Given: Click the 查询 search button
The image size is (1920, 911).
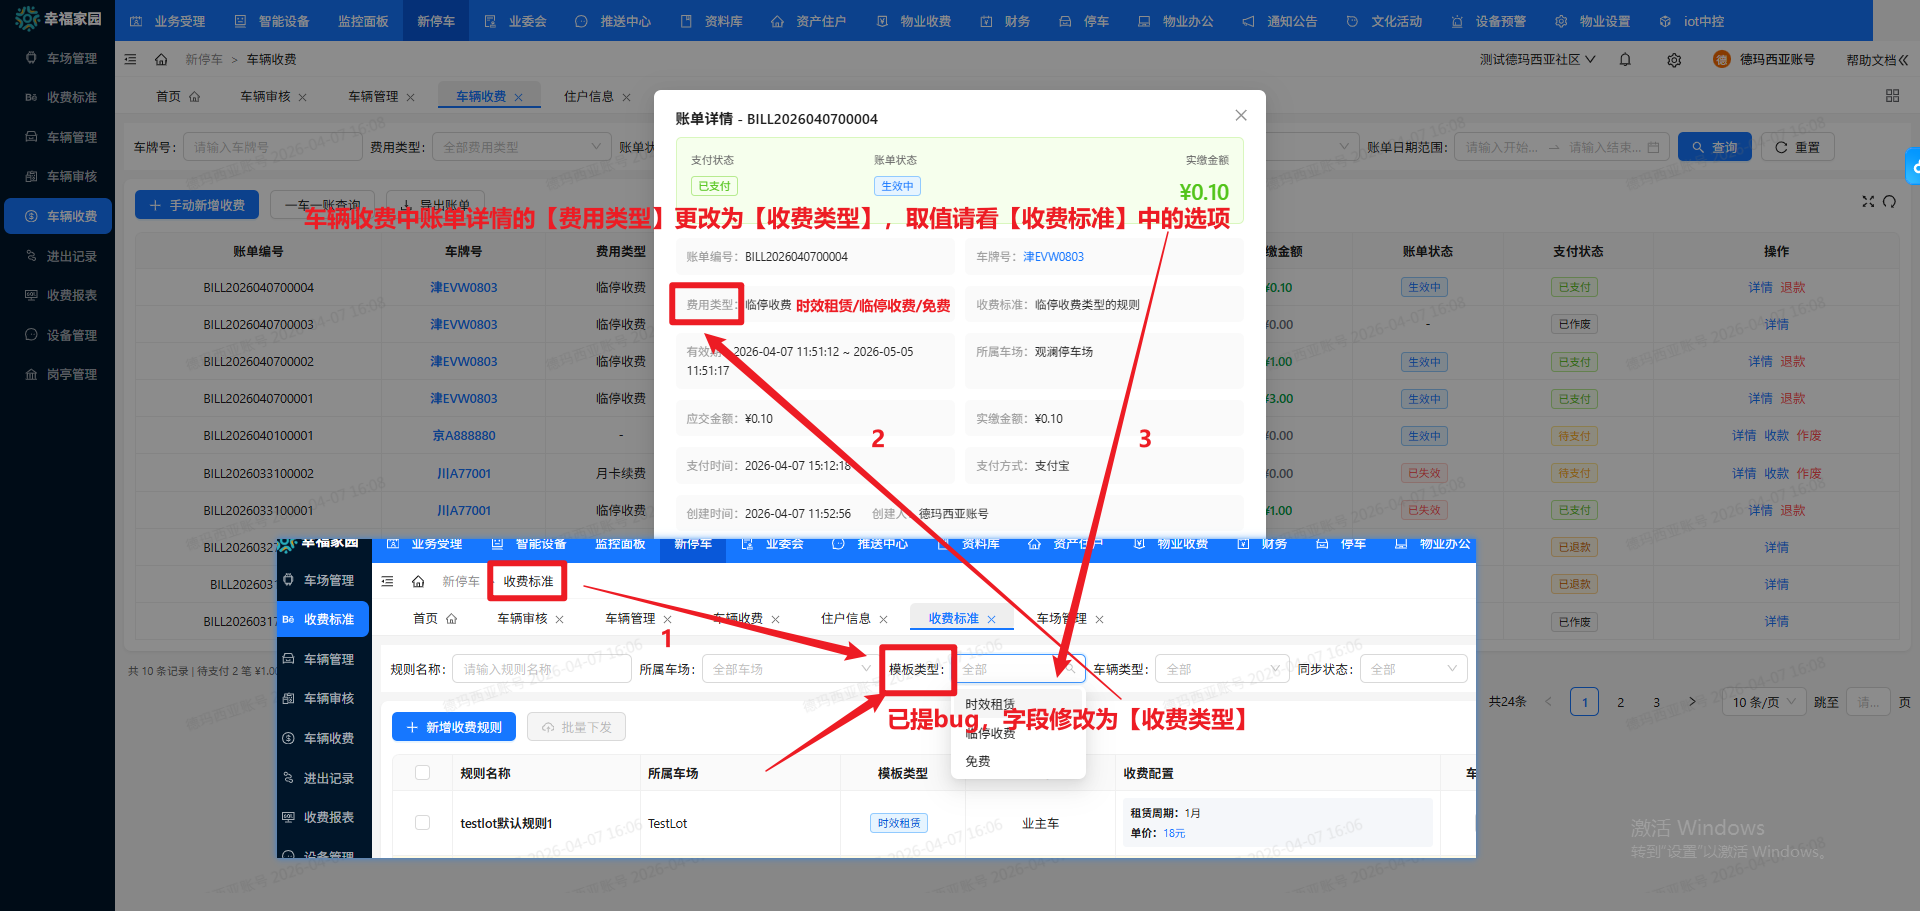Looking at the screenshot, I should coord(1714,147).
